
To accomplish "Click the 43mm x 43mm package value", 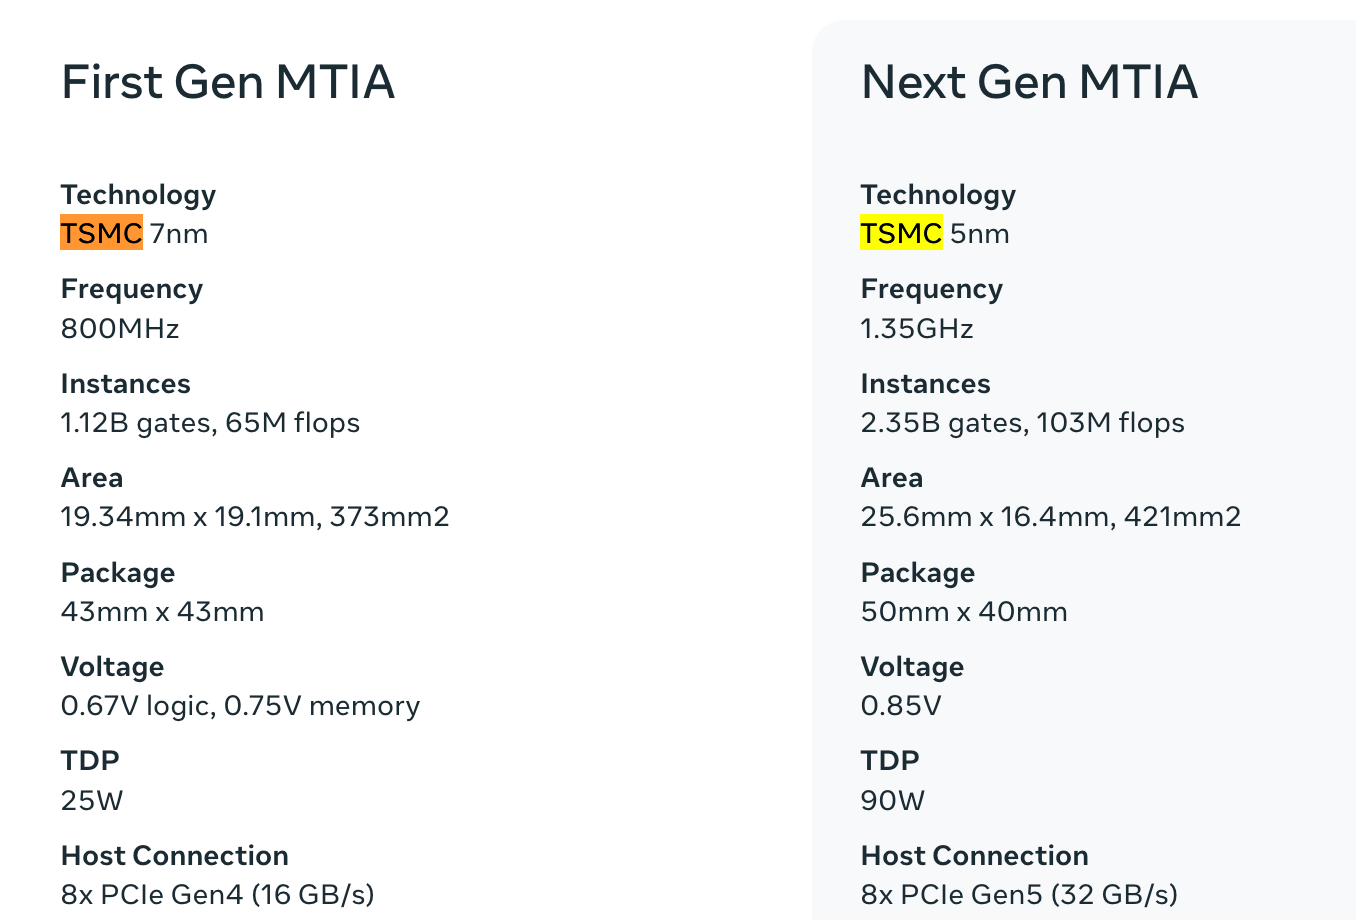I will [162, 612].
